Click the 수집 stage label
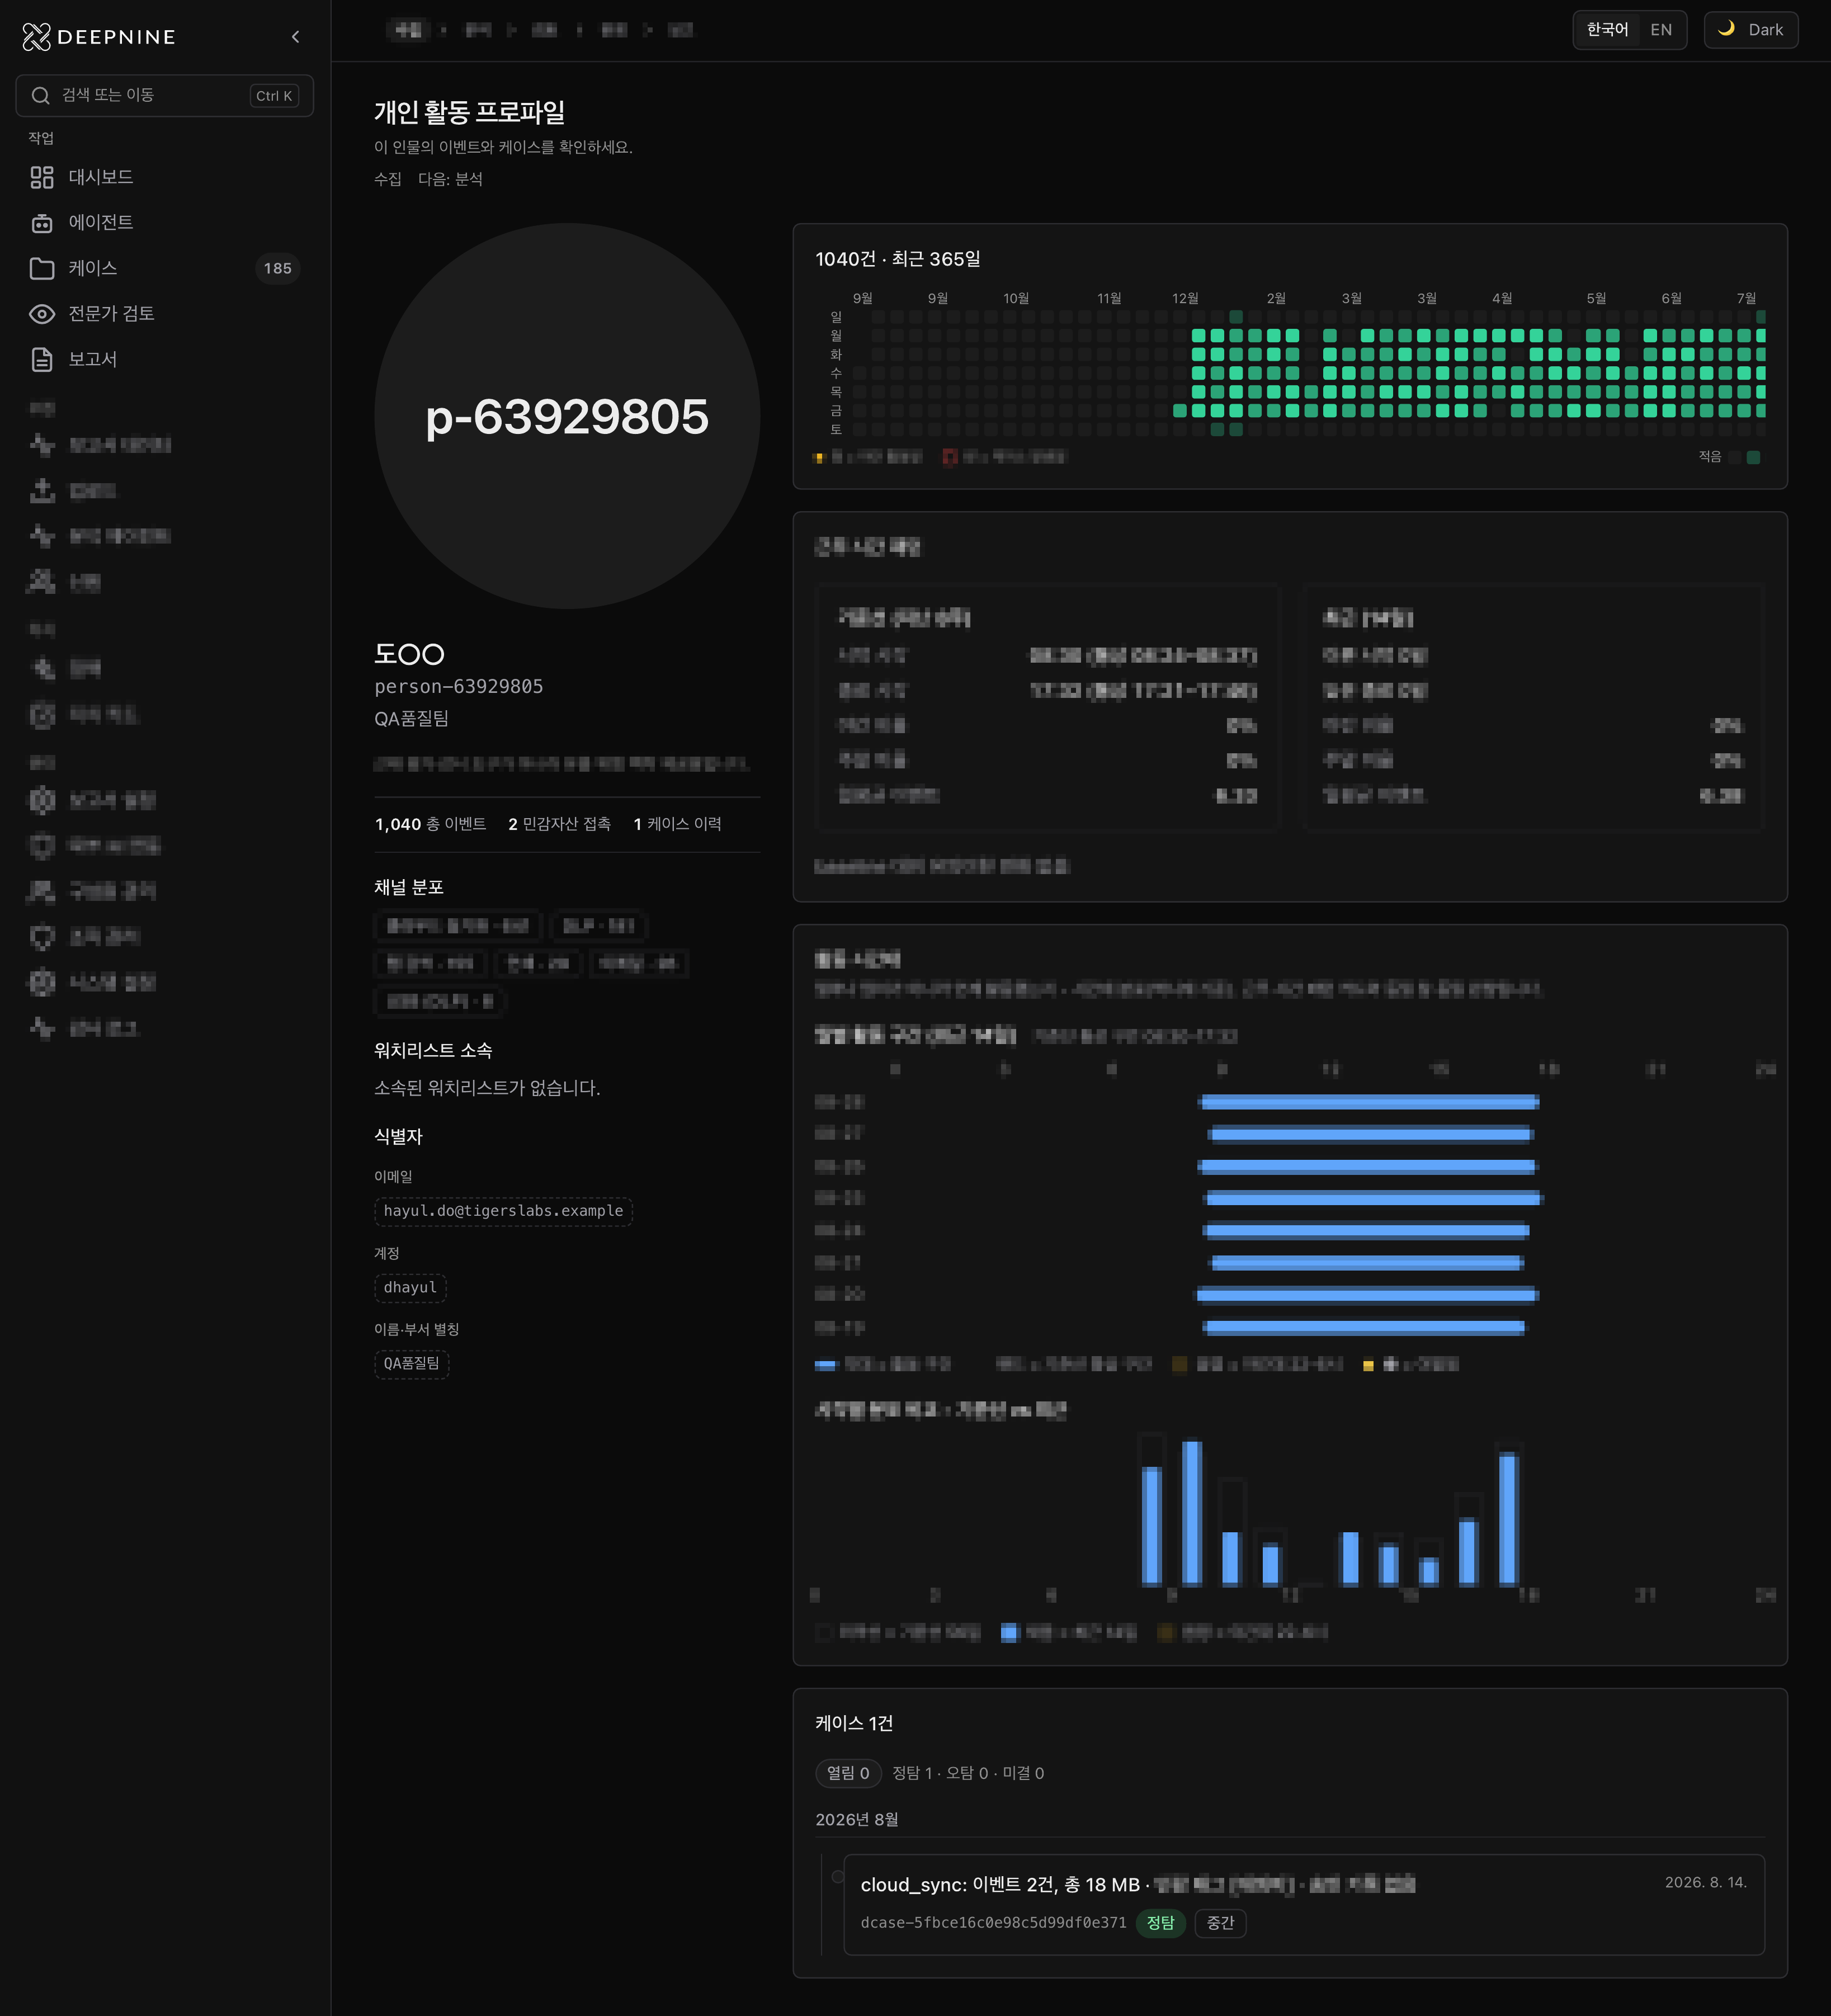Screen dimensions: 1831x2016 click(x=388, y=179)
